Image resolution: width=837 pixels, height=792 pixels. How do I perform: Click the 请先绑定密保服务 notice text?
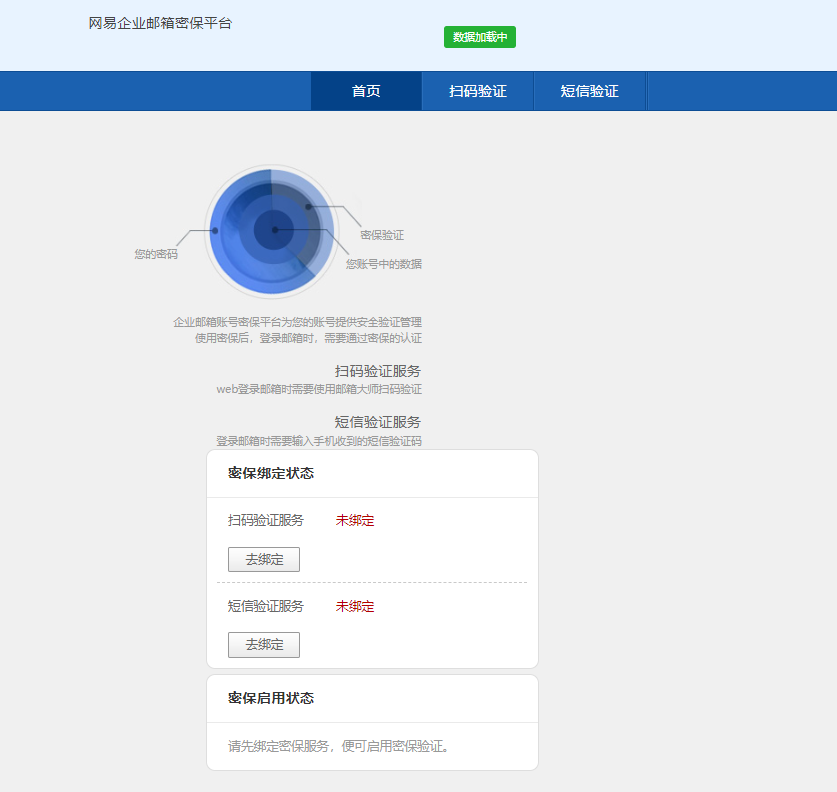[338, 746]
